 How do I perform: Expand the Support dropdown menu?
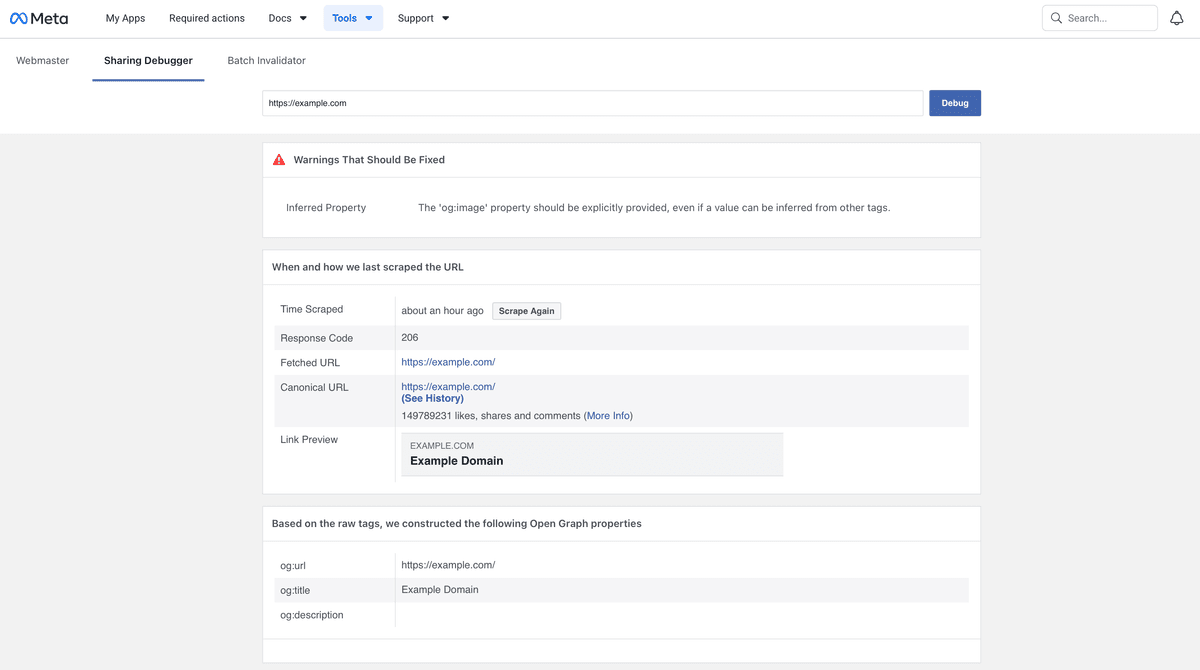point(424,18)
